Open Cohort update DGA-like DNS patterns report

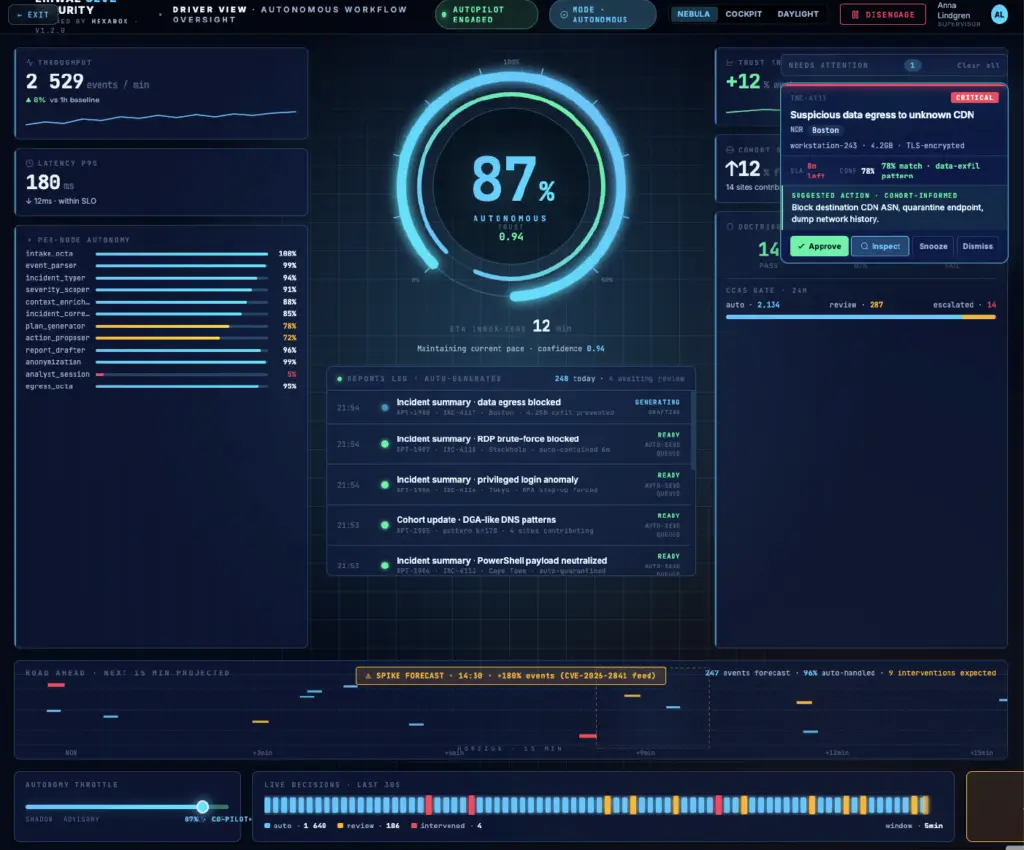(x=509, y=525)
